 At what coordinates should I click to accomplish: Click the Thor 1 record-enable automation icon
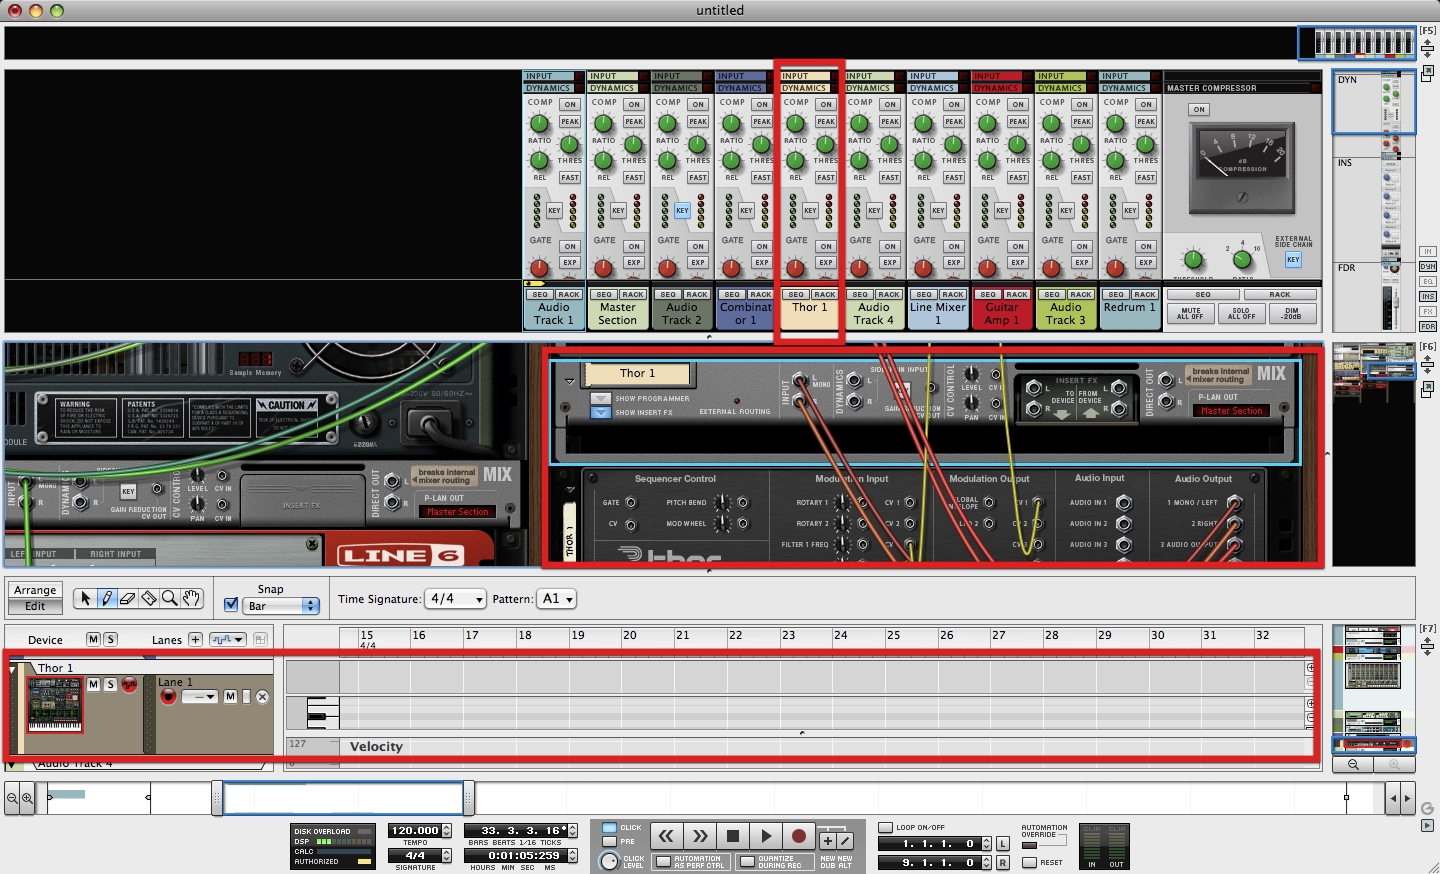point(129,684)
